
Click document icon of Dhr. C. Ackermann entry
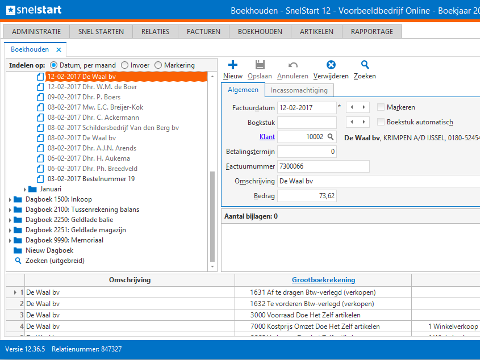click(40, 118)
